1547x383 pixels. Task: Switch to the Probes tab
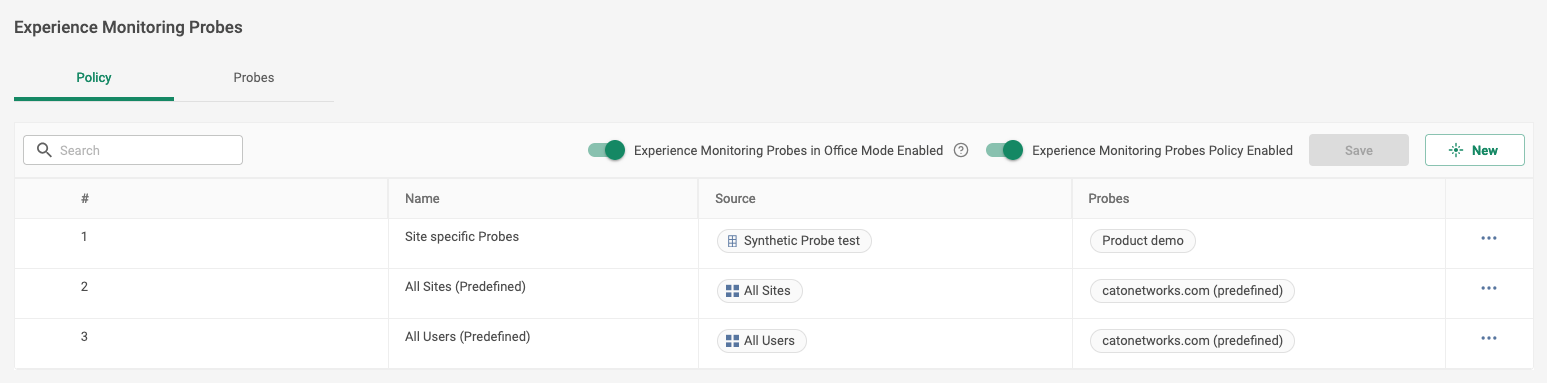(254, 77)
